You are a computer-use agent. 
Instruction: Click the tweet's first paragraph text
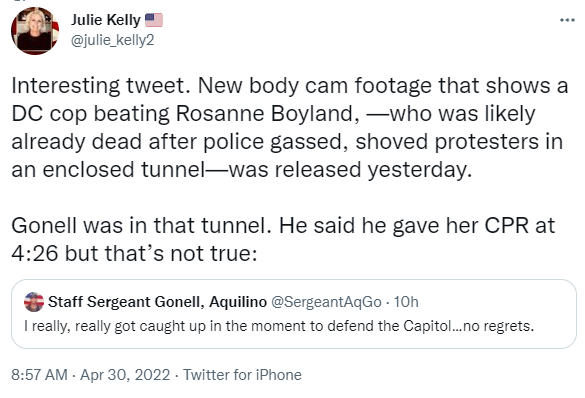[290, 128]
